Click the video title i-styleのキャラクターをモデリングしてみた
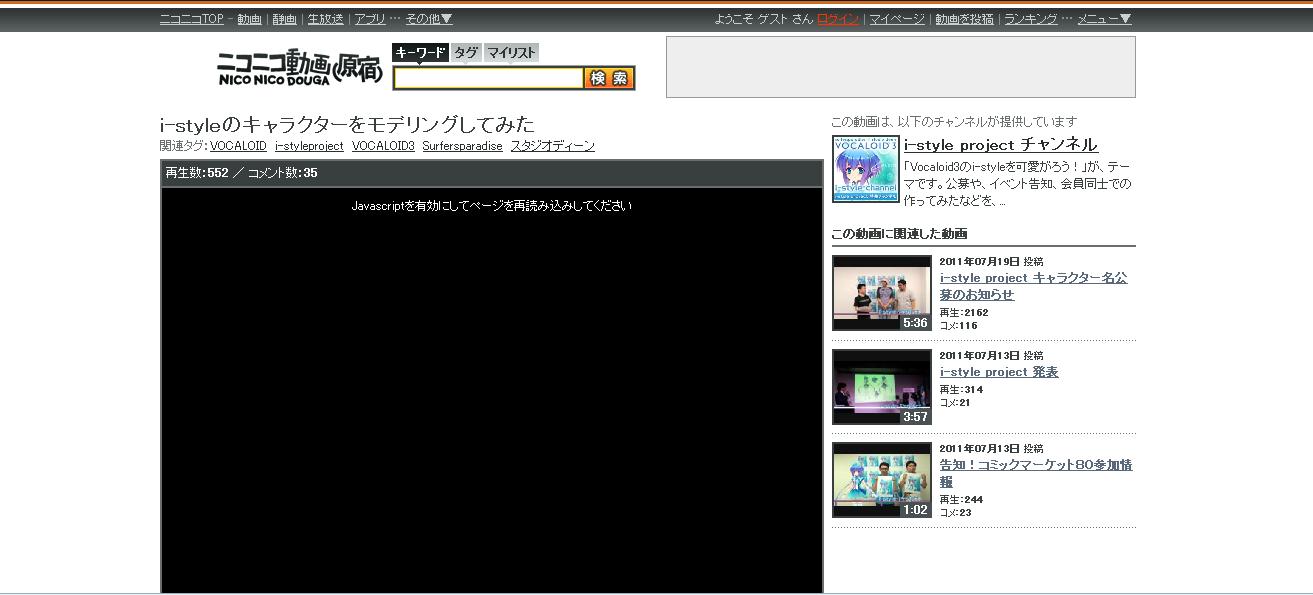The height and width of the screenshot is (595, 1313). coord(347,124)
